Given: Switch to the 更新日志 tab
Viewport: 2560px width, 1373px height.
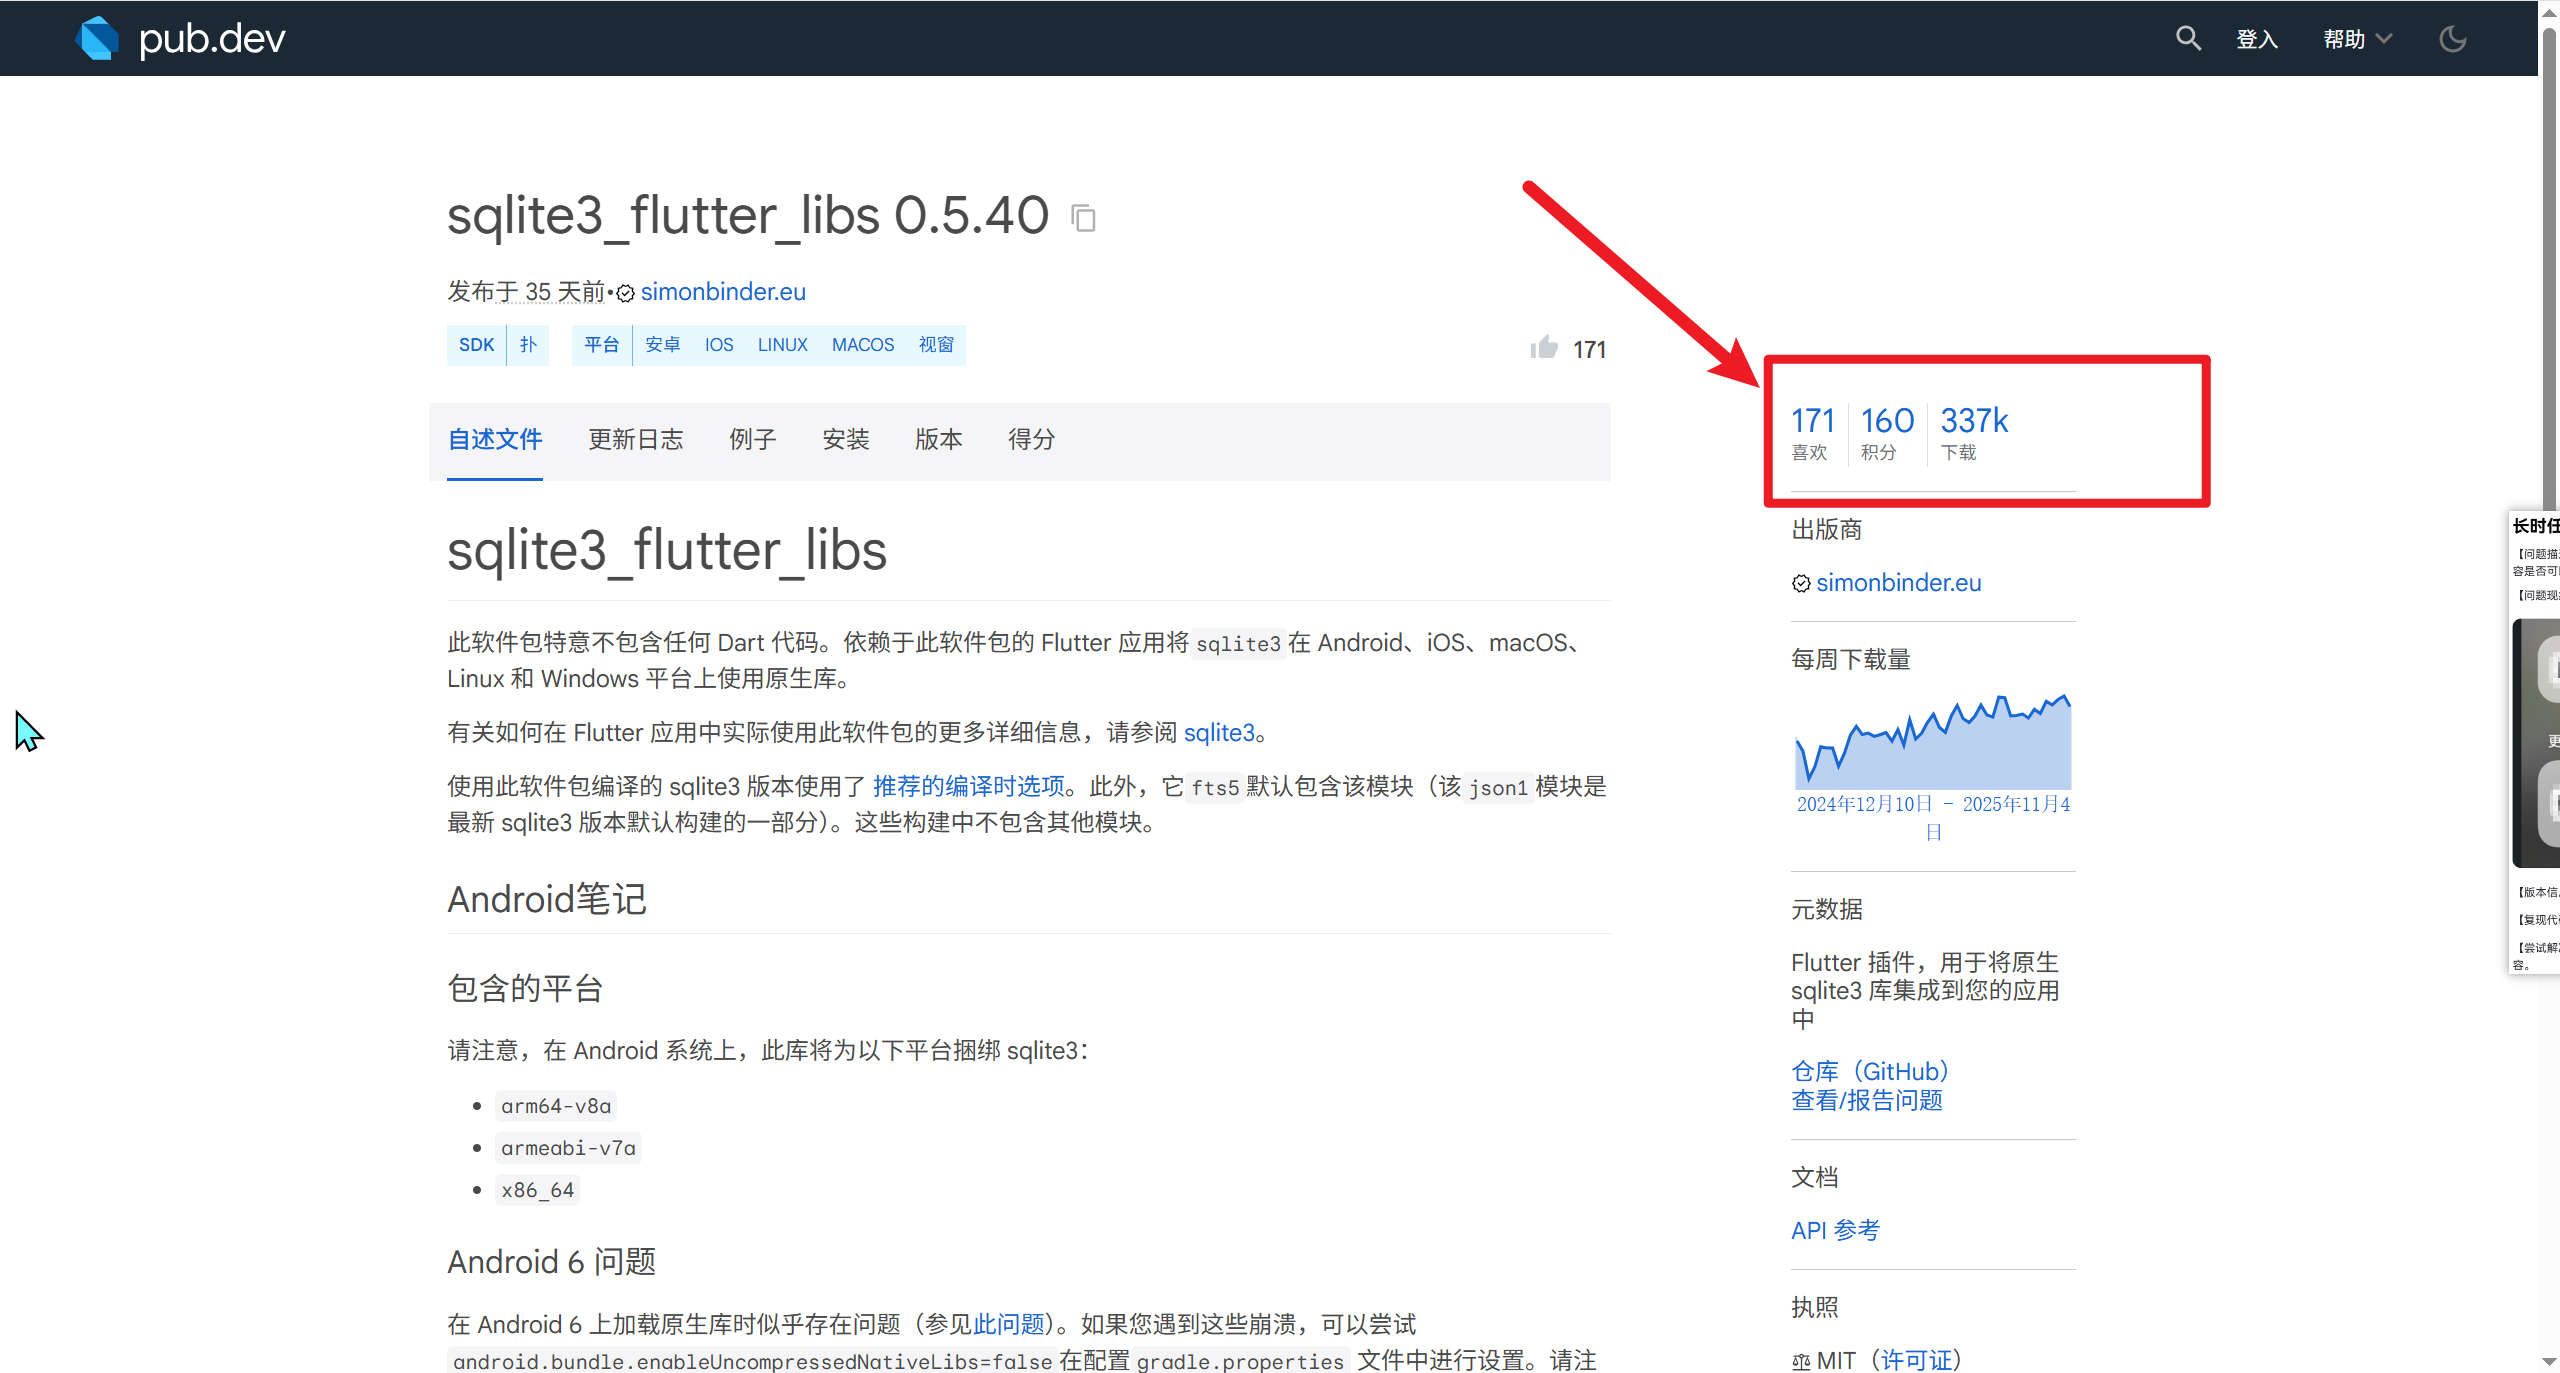Looking at the screenshot, I should point(635,440).
